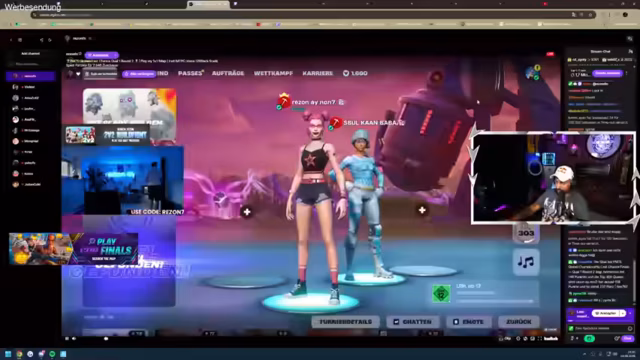This screenshot has height=360, width=640.
Task: Collapse the left channel sidebar arrow
Action: click(x=11, y=40)
